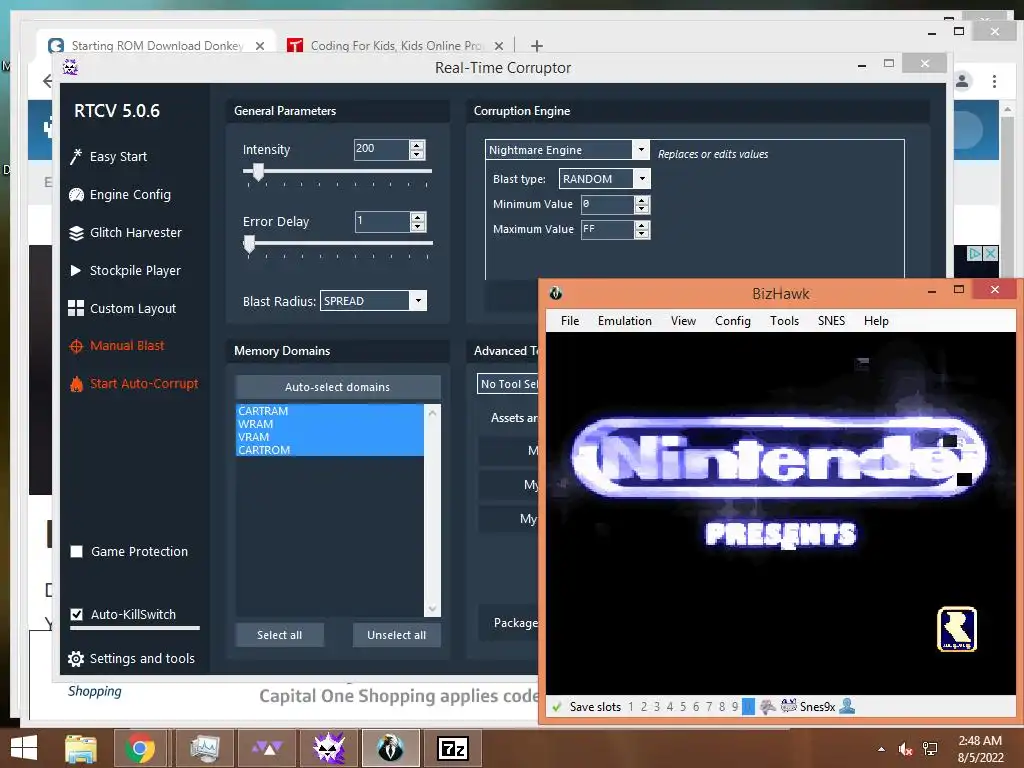Click muted volume icon in system tray
The height and width of the screenshot is (768, 1024).
point(905,749)
